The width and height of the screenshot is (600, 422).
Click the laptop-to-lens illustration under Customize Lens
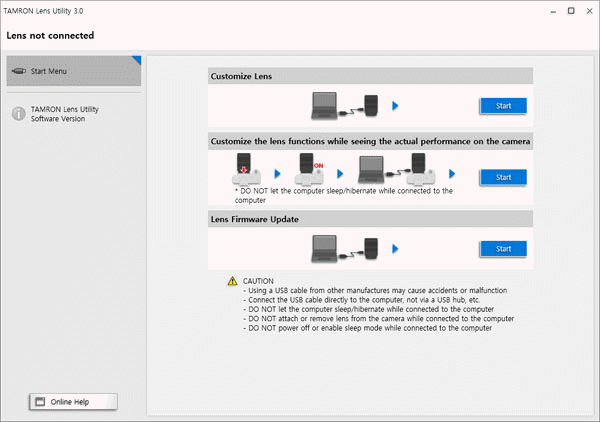tap(345, 106)
